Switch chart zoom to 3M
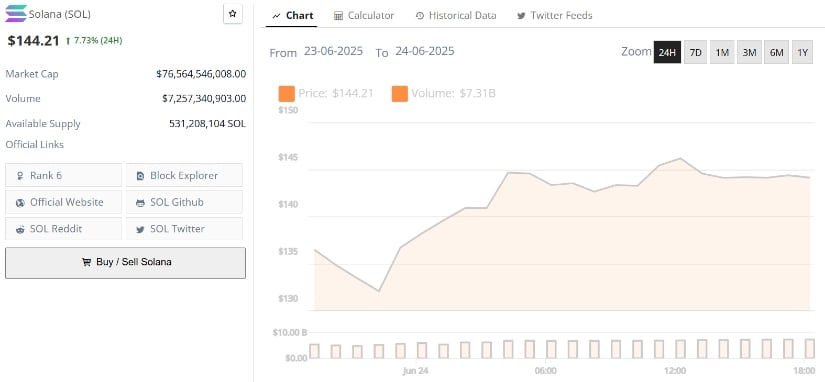This screenshot has height=382, width=825. pos(749,52)
